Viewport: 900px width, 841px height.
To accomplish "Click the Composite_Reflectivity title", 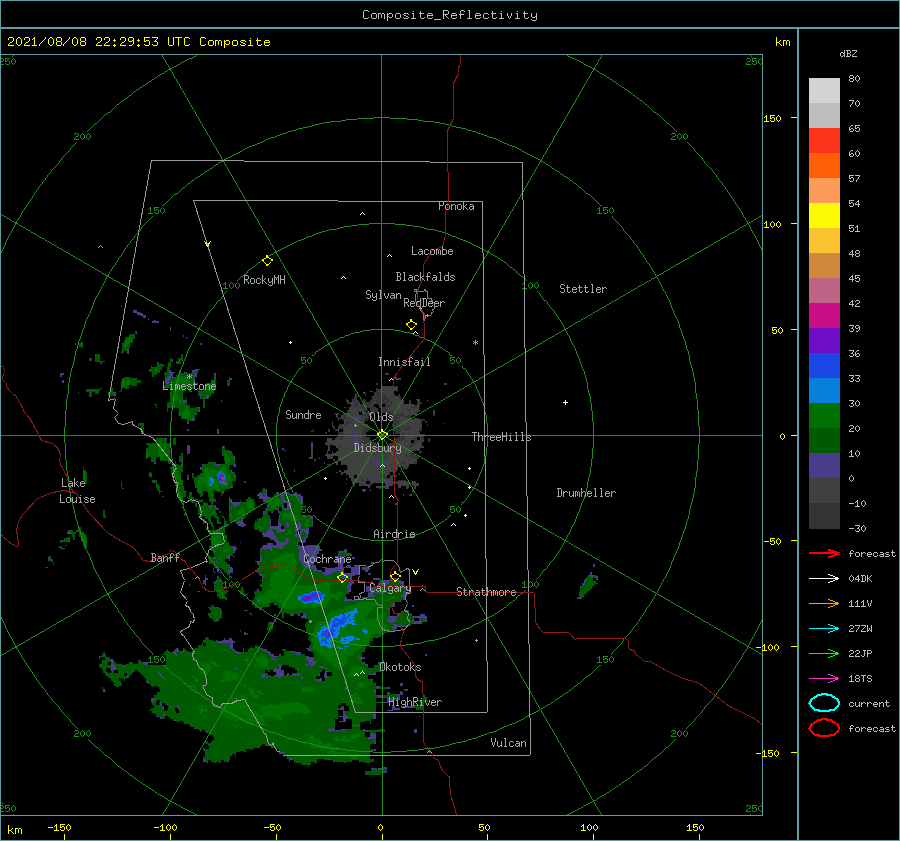I will pyautogui.click(x=449, y=15).
